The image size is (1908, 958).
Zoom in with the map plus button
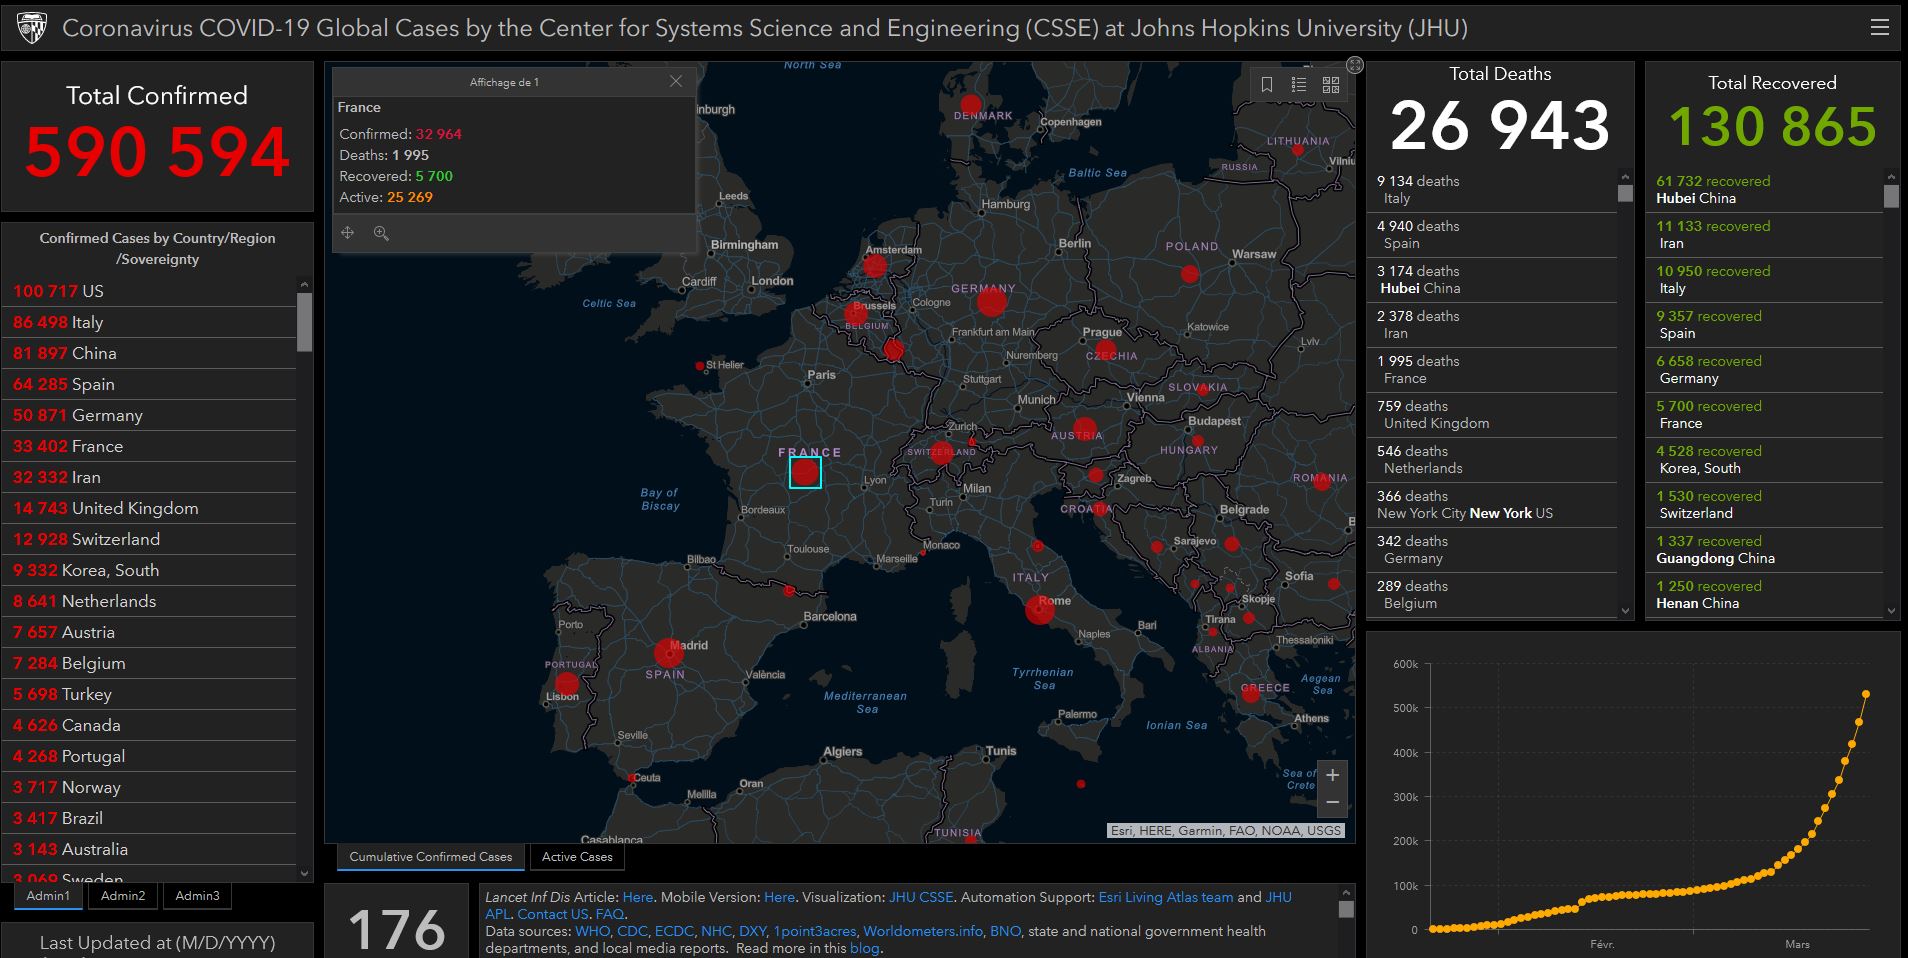click(x=1332, y=775)
